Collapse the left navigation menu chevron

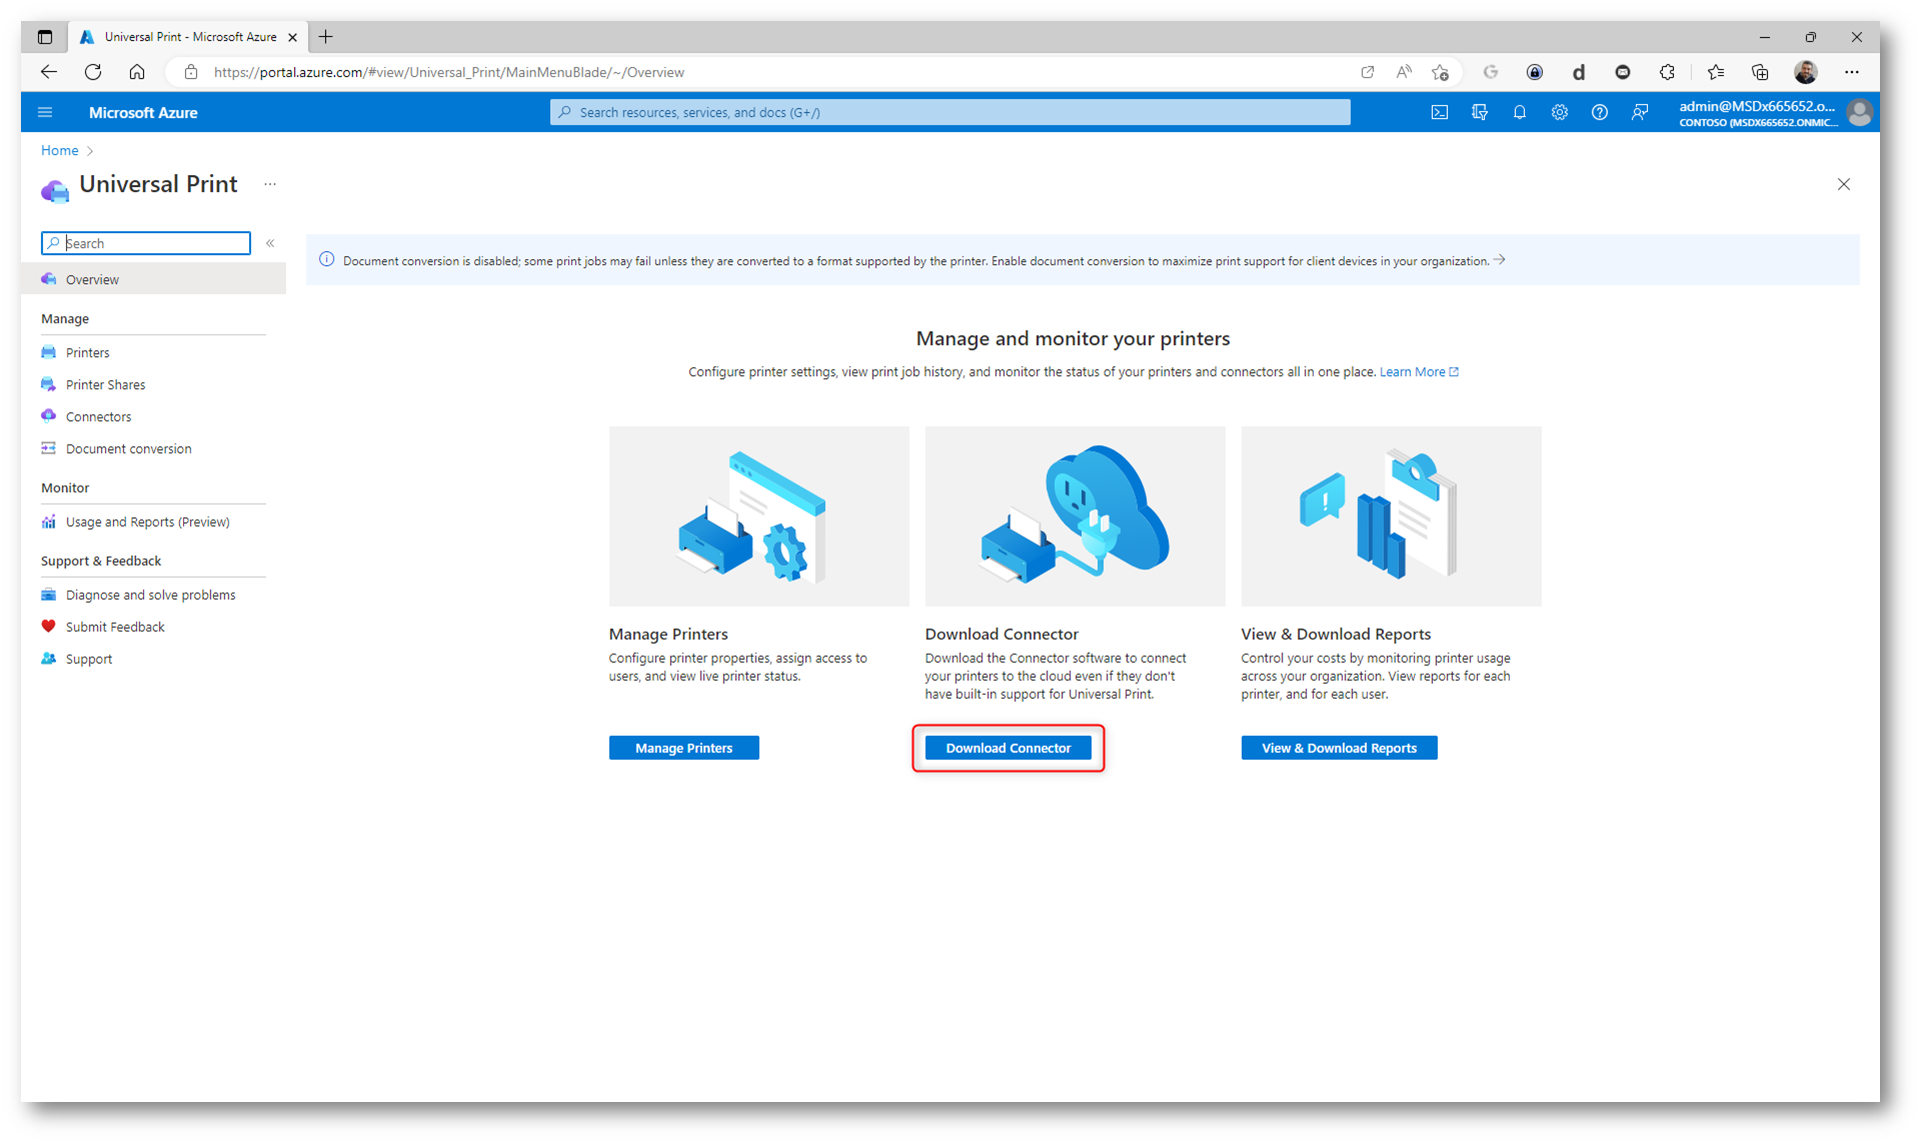coord(270,243)
